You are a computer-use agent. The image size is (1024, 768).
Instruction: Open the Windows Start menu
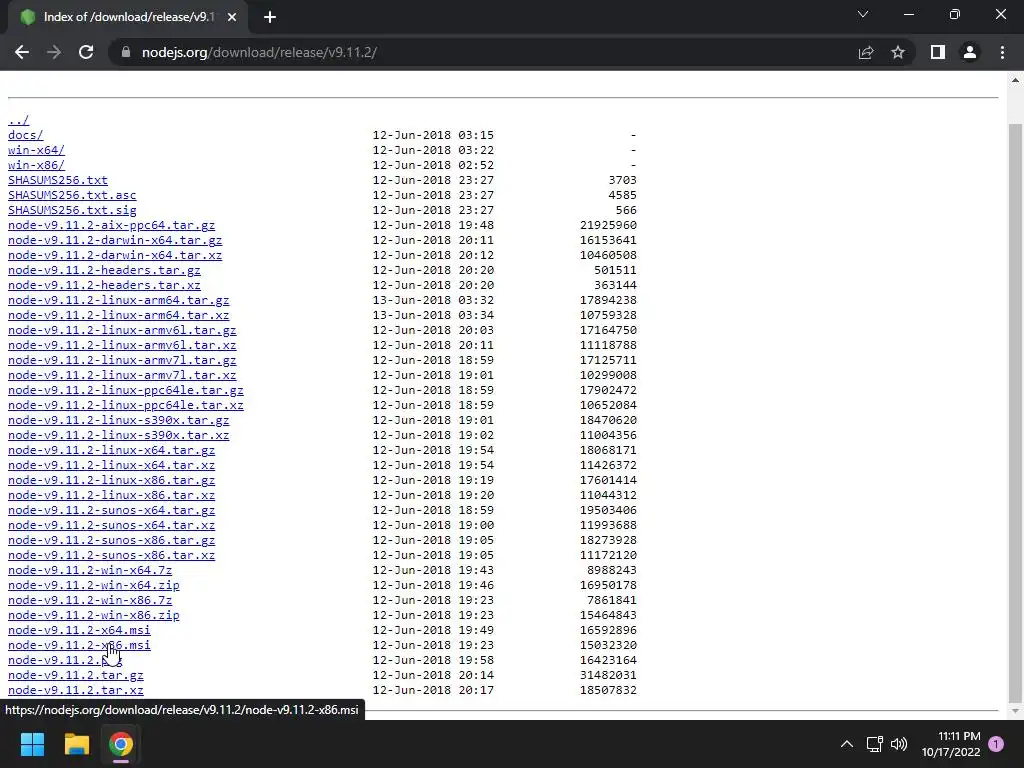click(32, 744)
